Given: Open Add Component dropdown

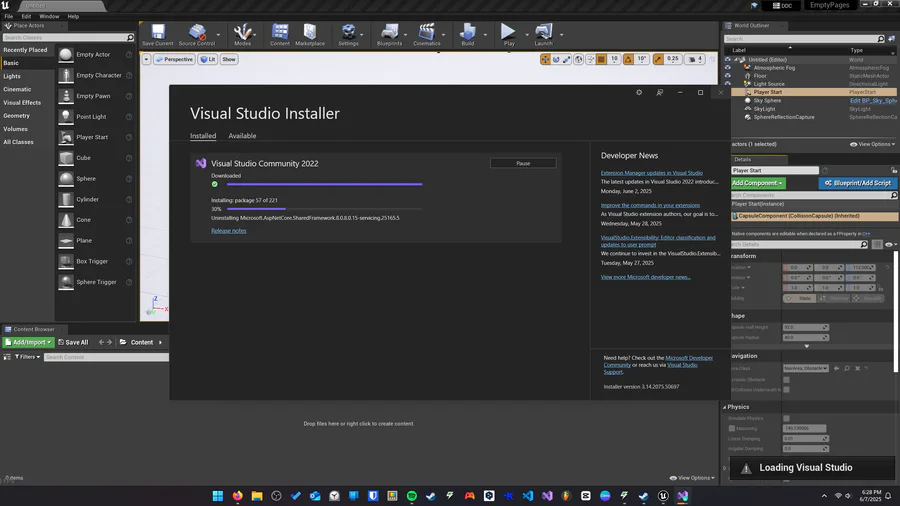Looking at the screenshot, I should pyautogui.click(x=758, y=183).
